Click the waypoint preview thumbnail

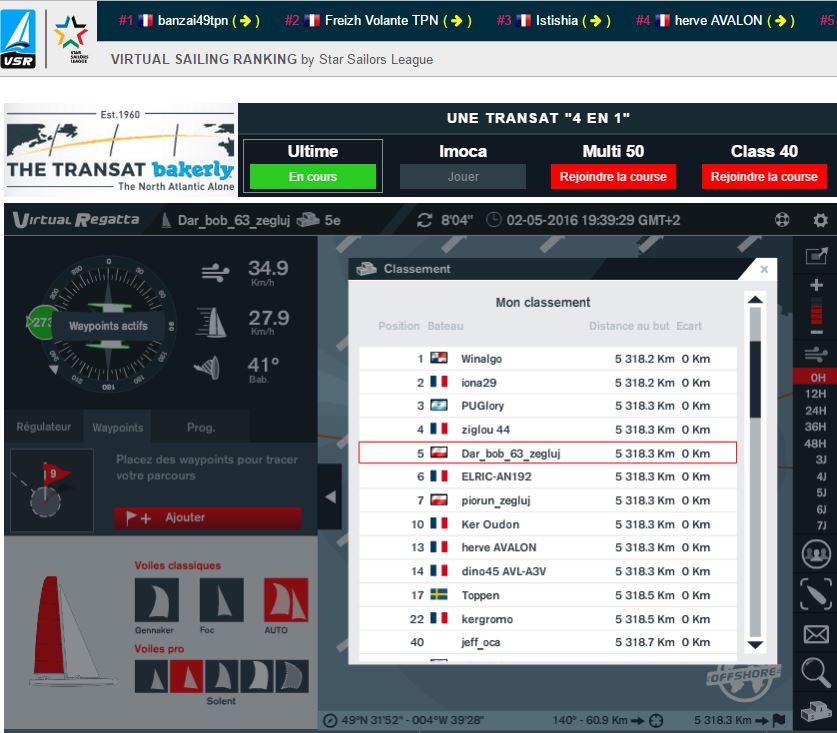(52, 491)
